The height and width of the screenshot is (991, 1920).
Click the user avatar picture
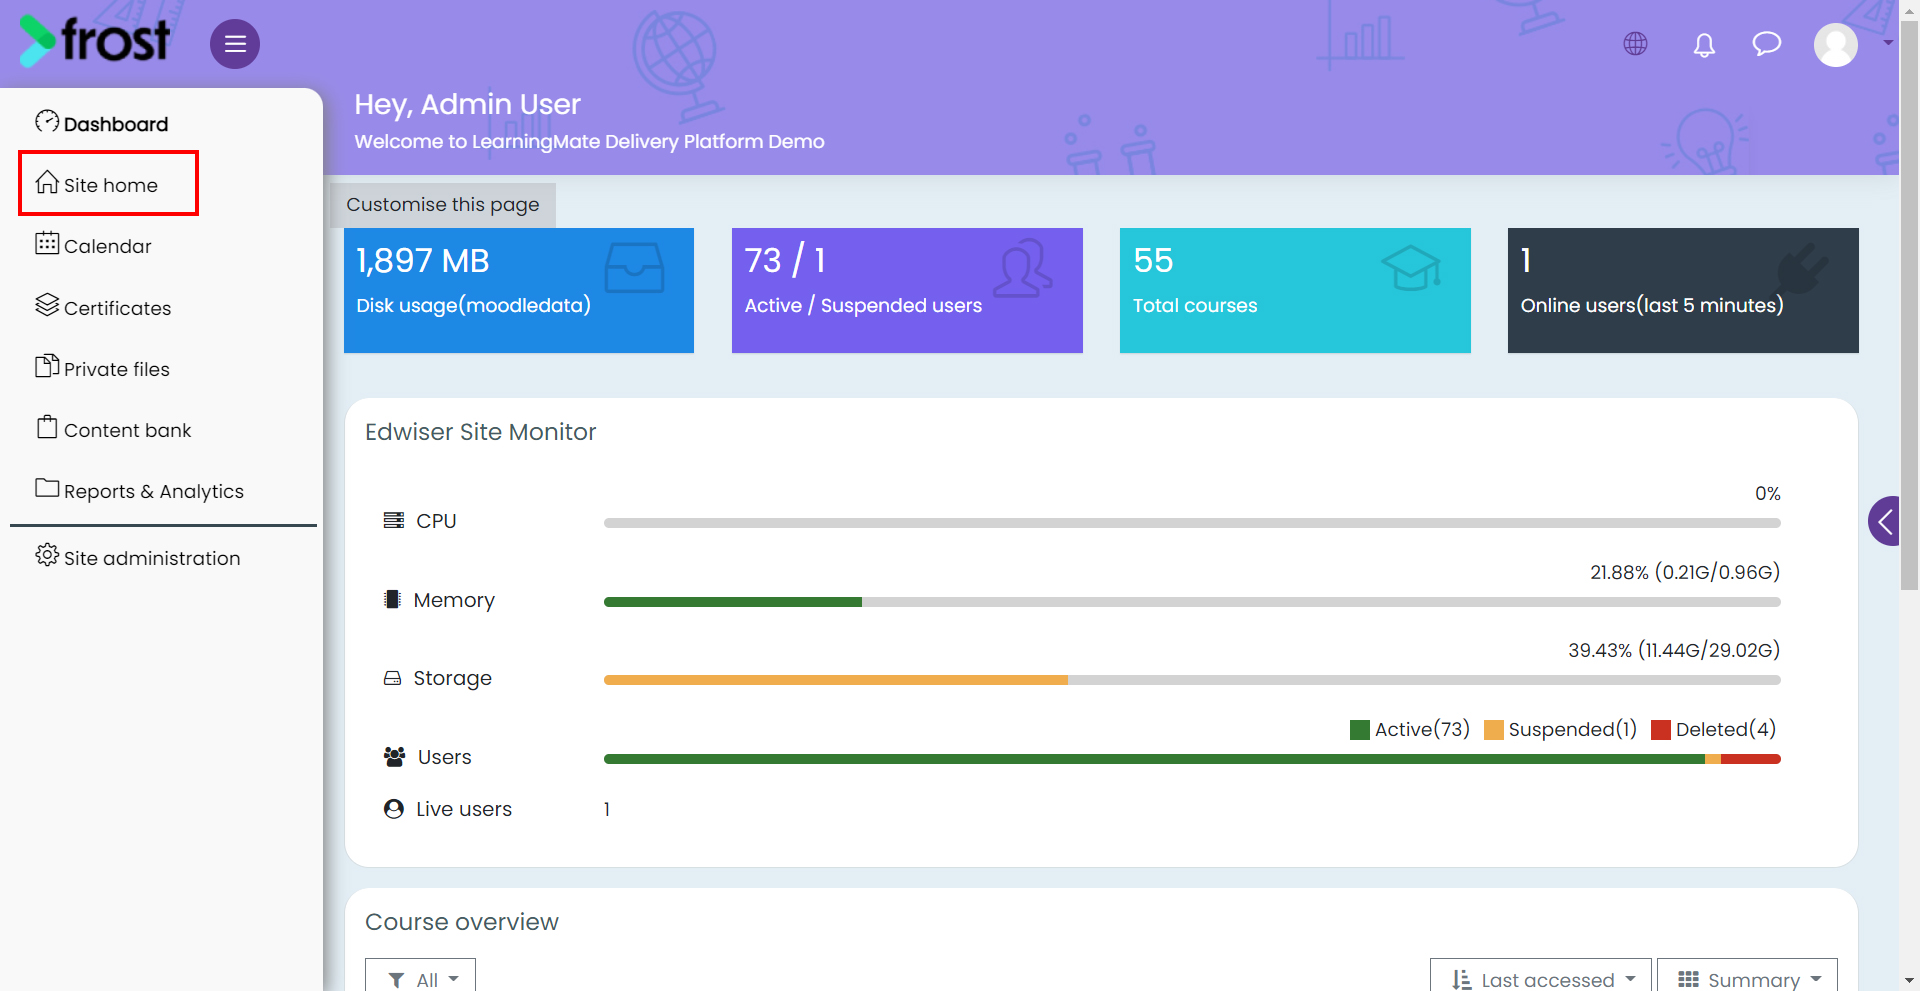1836,45
